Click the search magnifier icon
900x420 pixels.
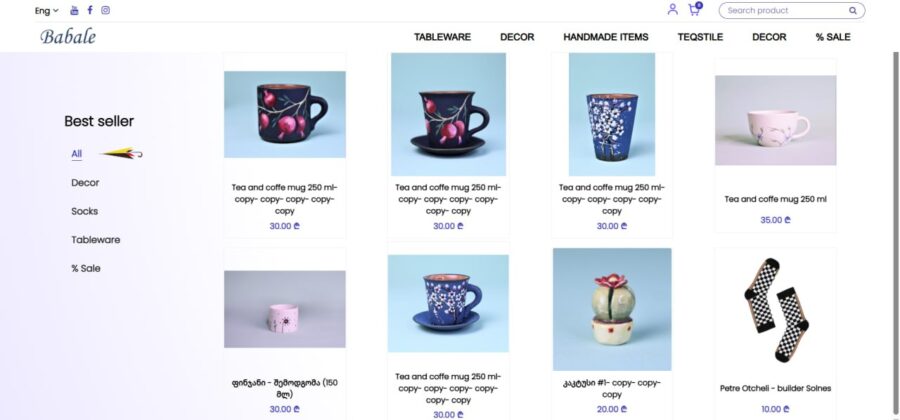(853, 10)
